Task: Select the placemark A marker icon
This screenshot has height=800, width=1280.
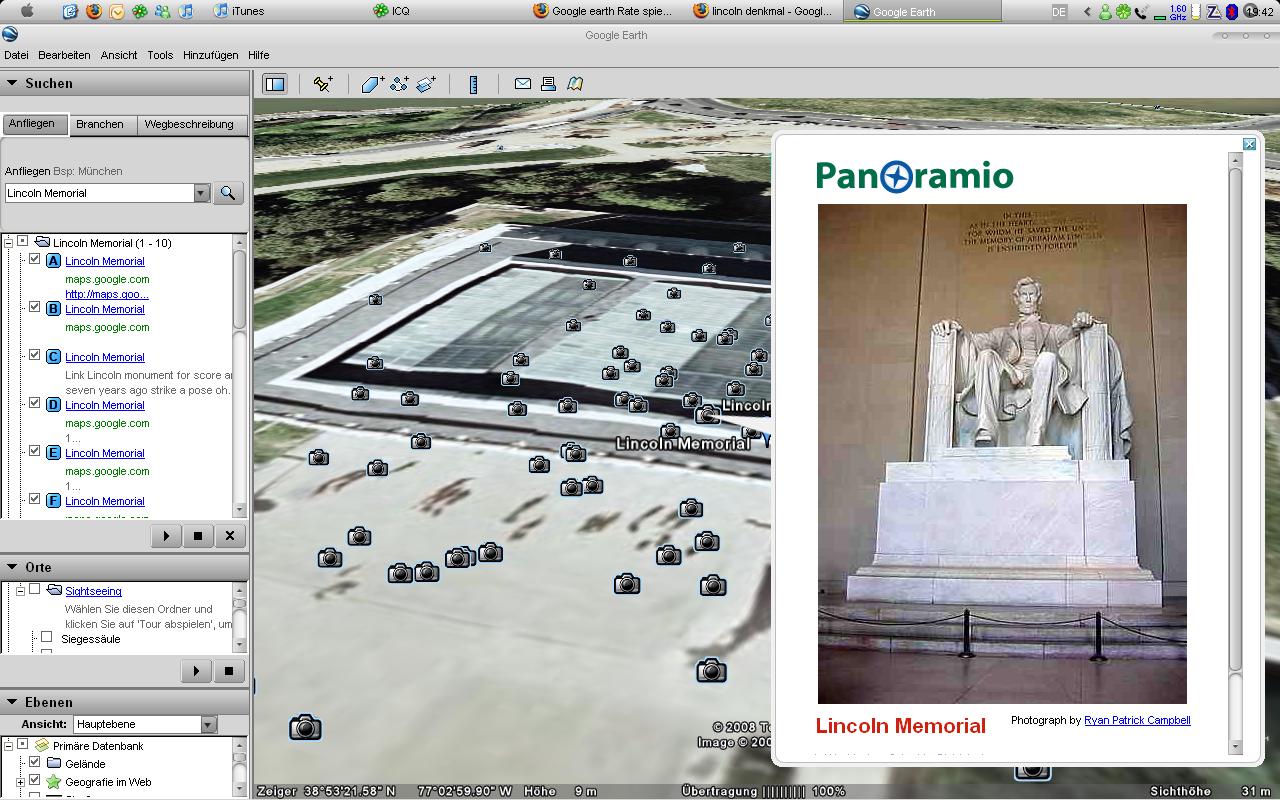Action: 54,260
